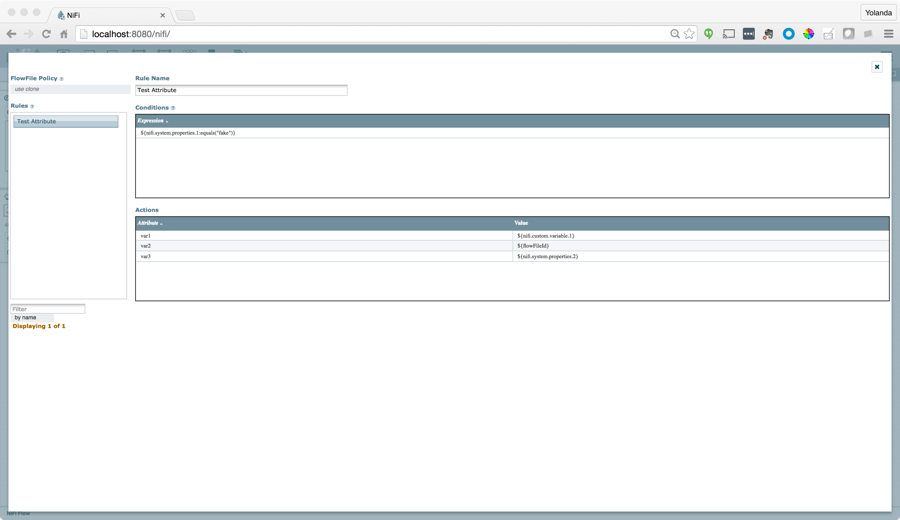Bookmark this page with the star

coord(689,34)
